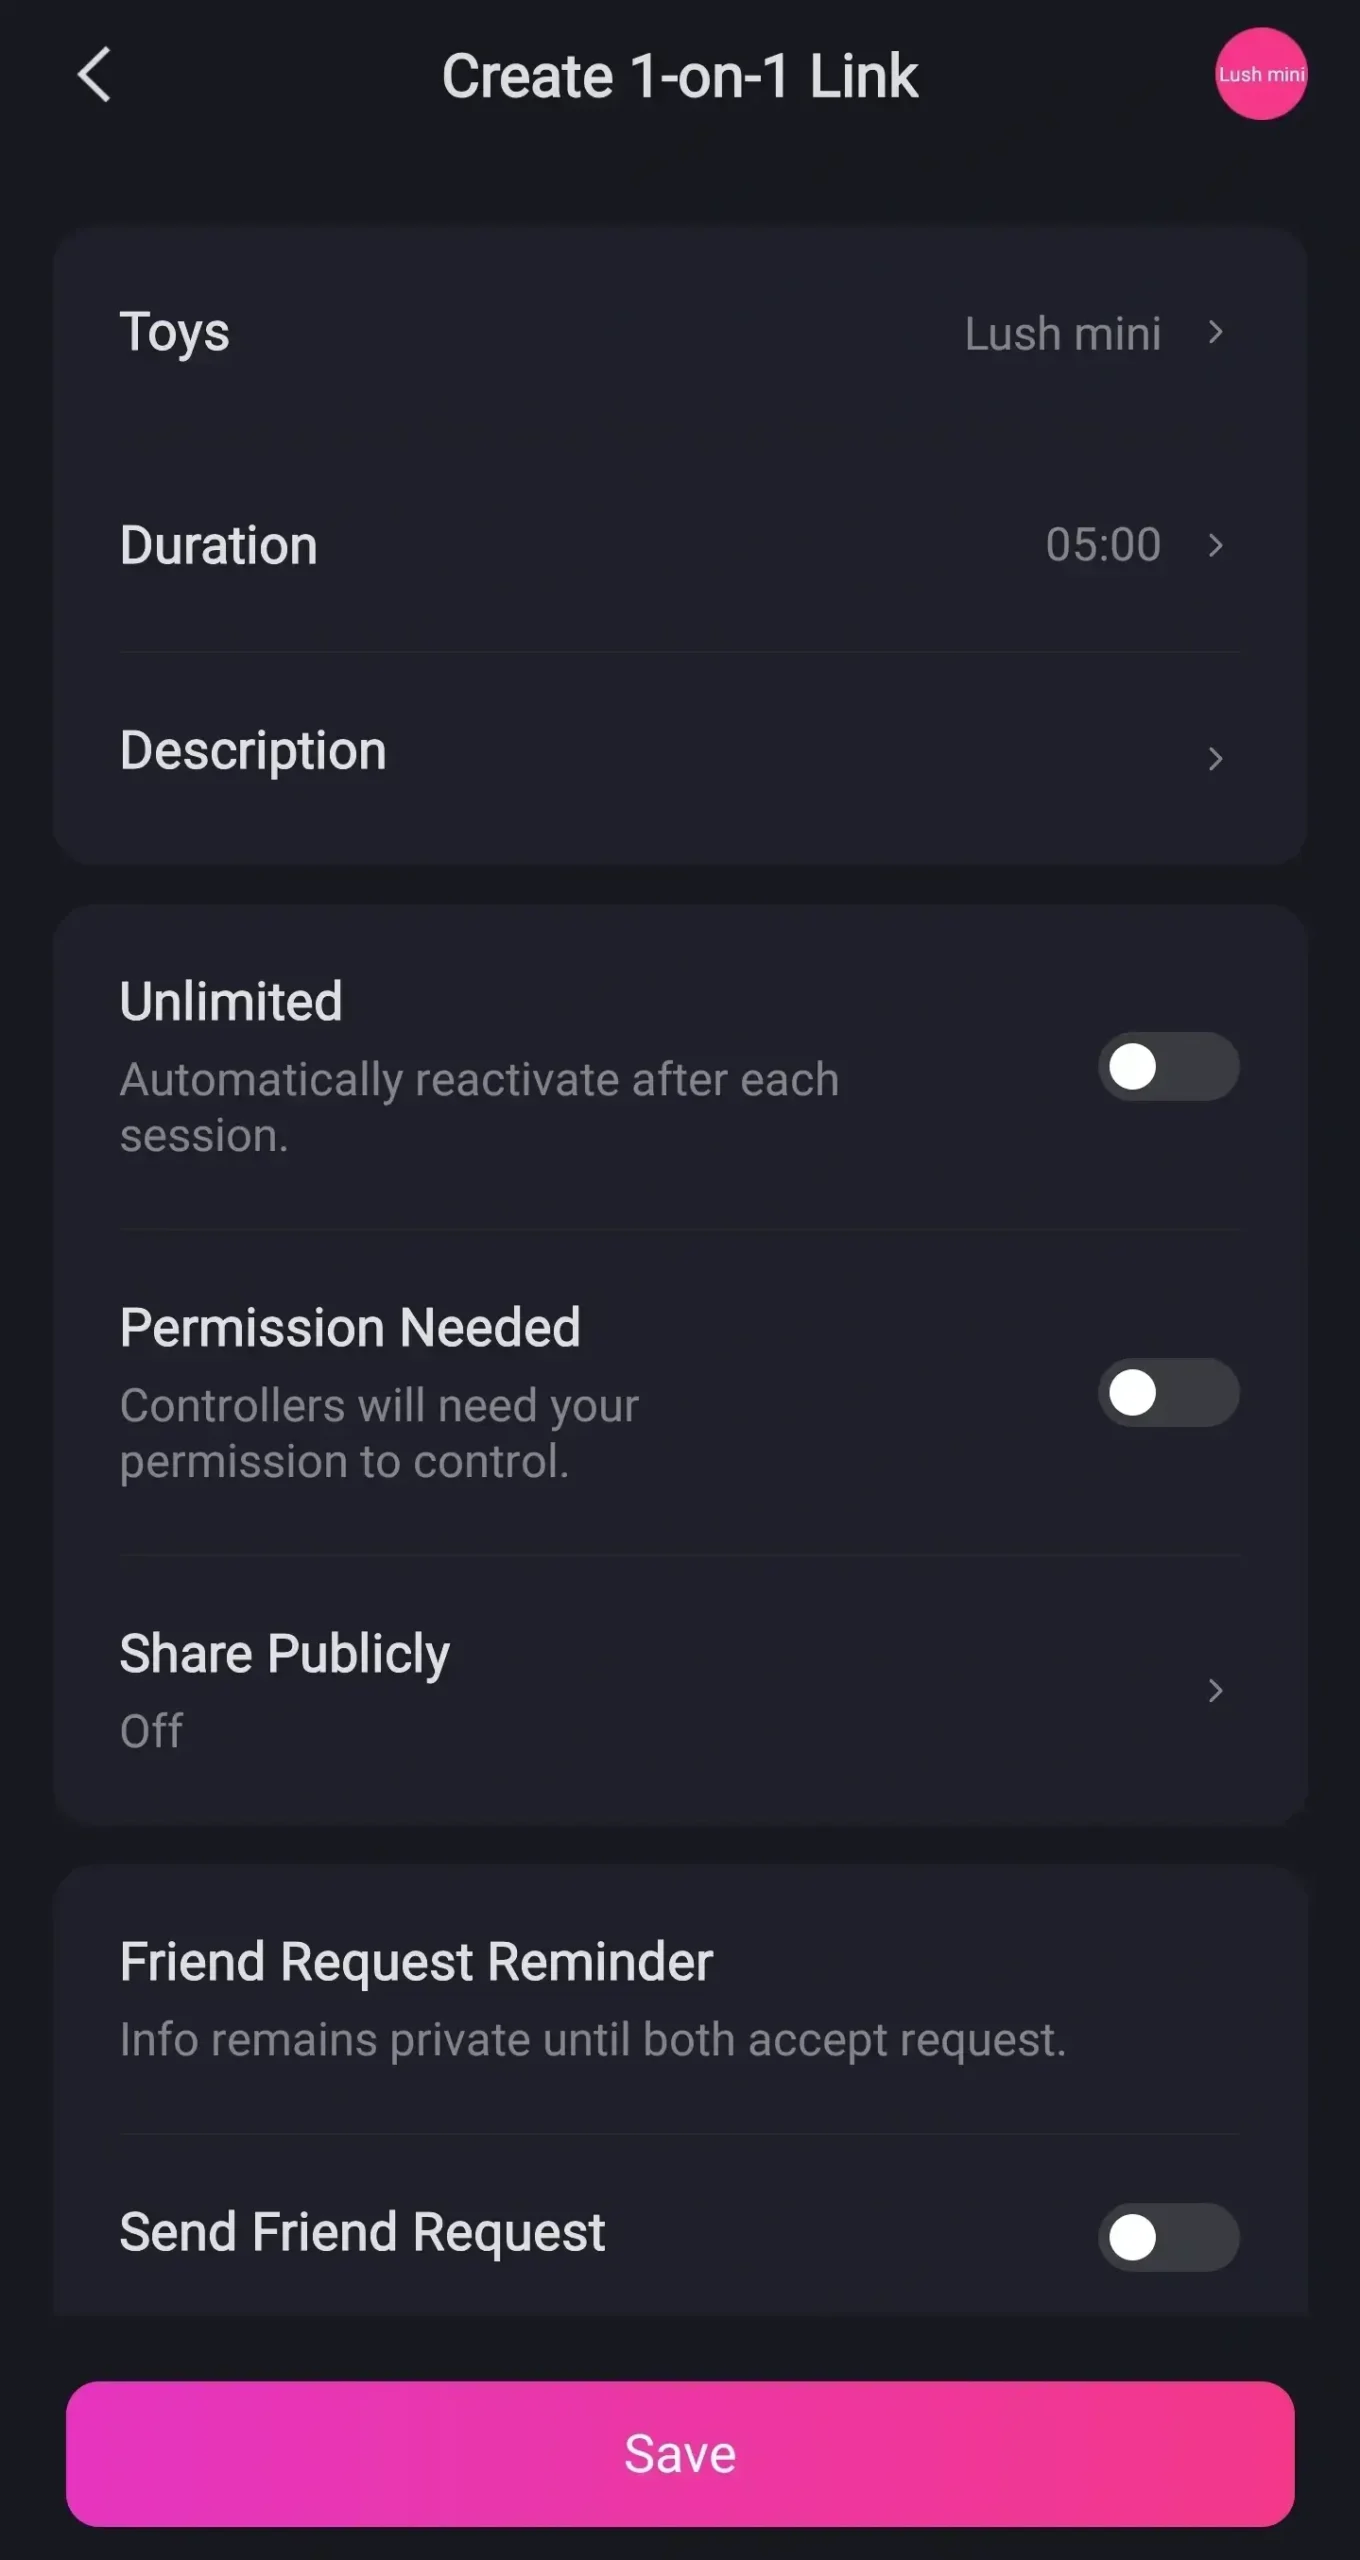1360x2560 pixels.
Task: Tap the Share Publicly Off status
Action: point(152,1731)
